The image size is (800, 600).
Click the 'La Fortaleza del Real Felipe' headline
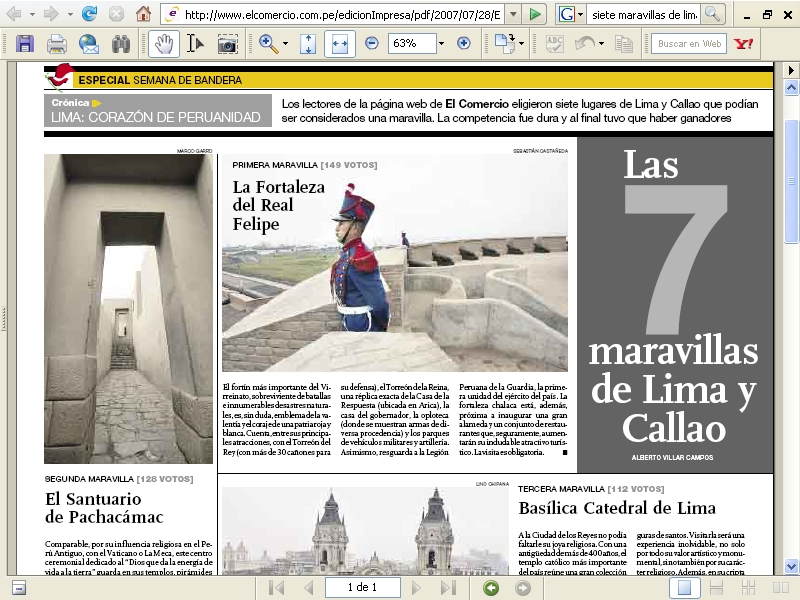[279, 206]
